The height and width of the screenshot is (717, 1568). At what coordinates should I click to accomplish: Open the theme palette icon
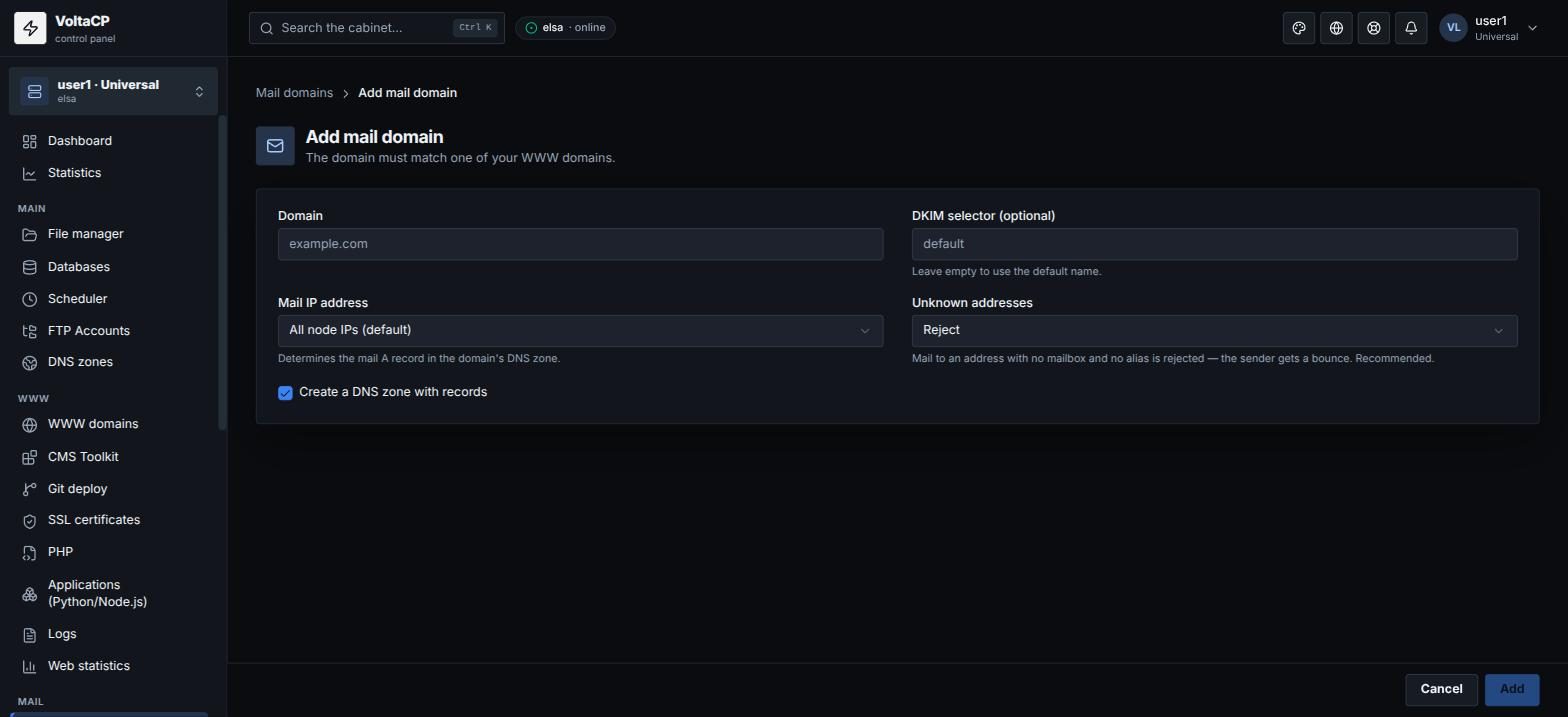pos(1299,28)
